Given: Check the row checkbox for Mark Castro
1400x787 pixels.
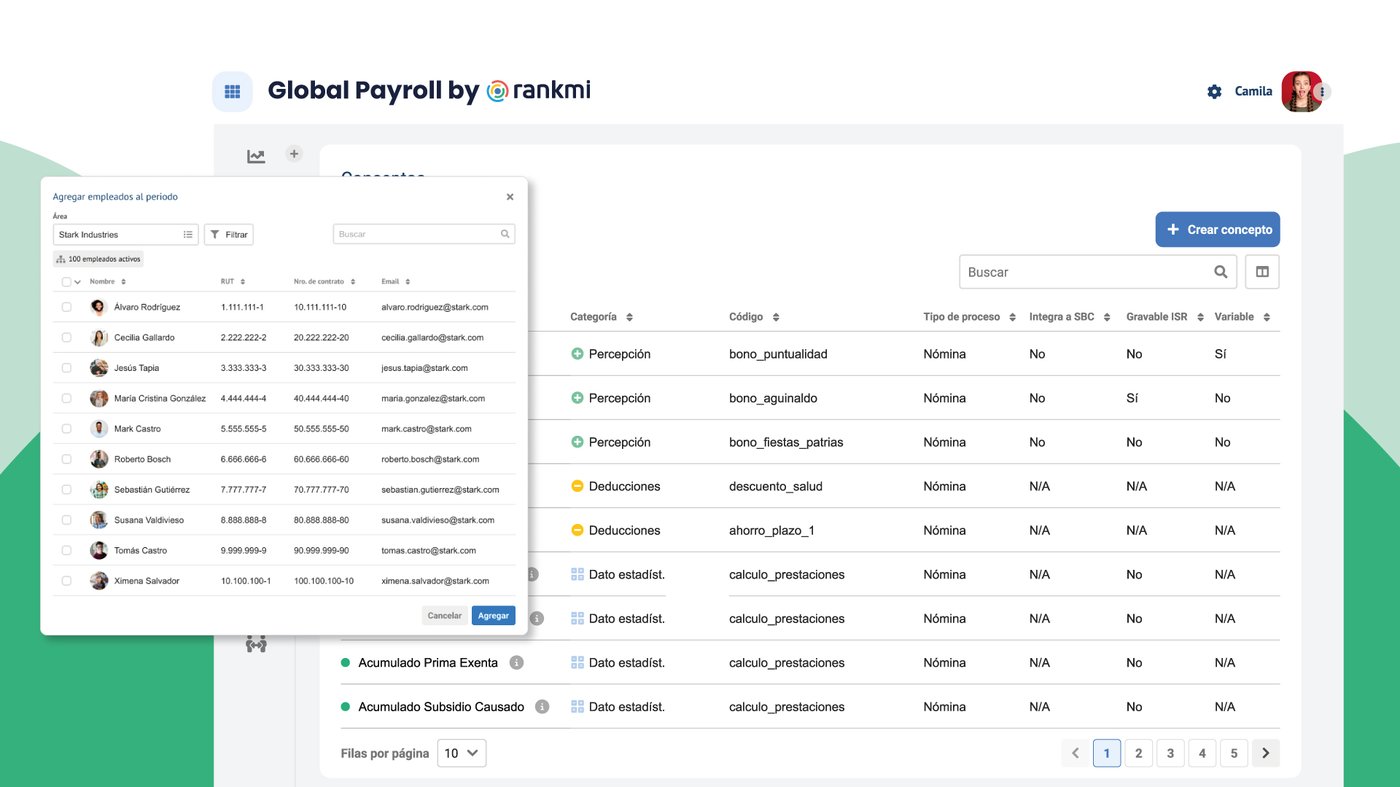Looking at the screenshot, I should coord(66,428).
